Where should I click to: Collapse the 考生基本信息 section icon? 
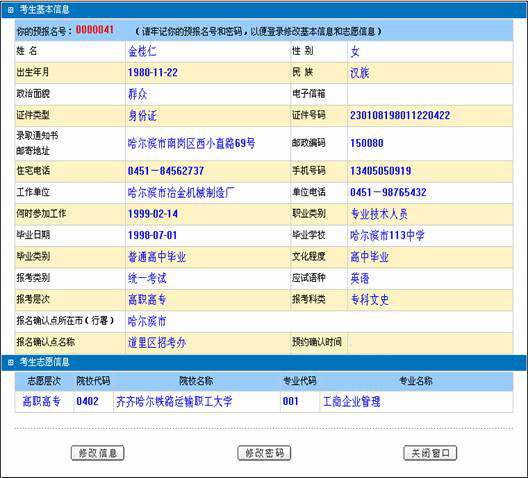coord(10,10)
